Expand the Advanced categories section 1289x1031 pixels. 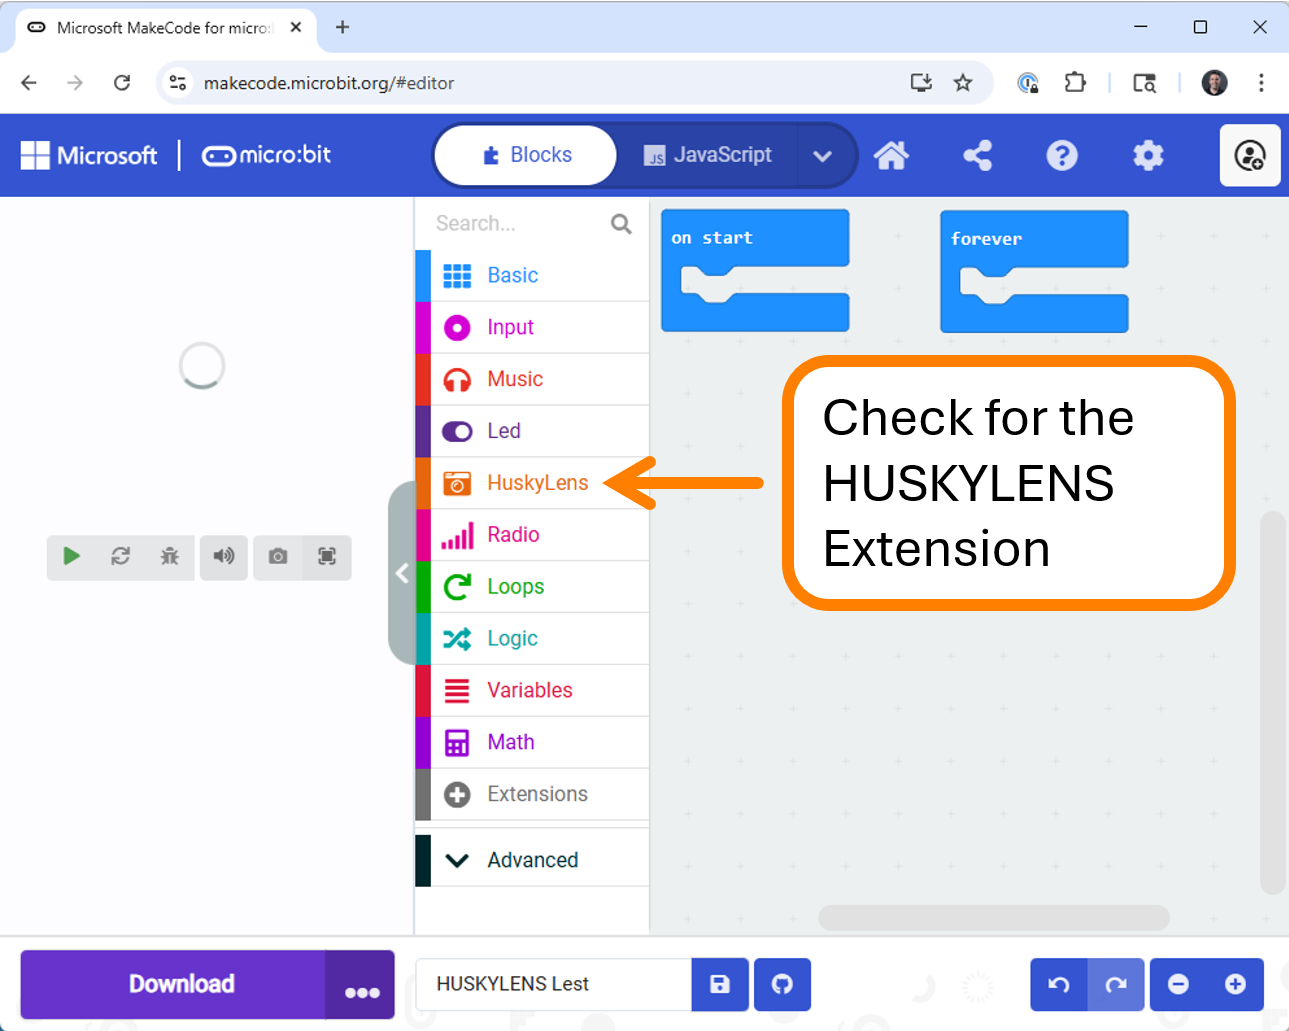[x=532, y=860]
